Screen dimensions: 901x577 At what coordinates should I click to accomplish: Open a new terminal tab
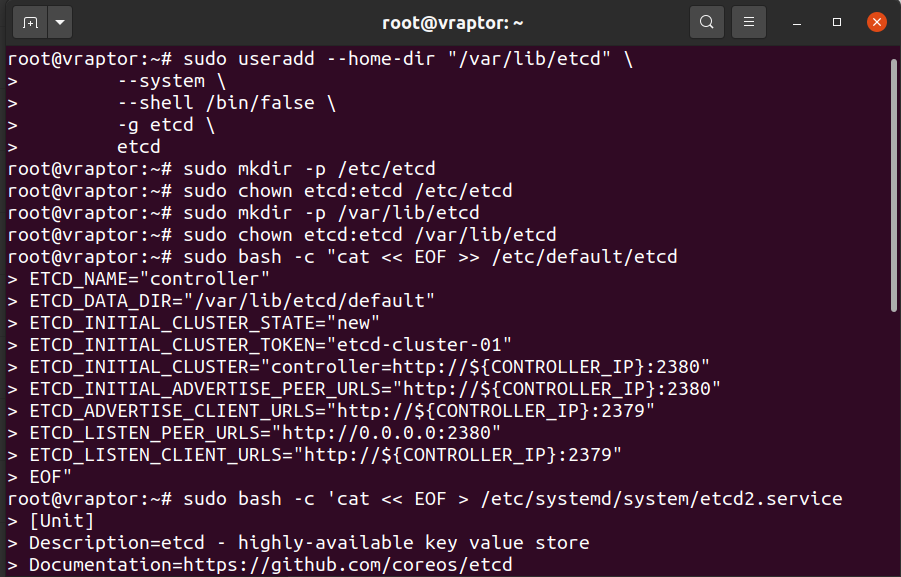pyautogui.click(x=30, y=22)
